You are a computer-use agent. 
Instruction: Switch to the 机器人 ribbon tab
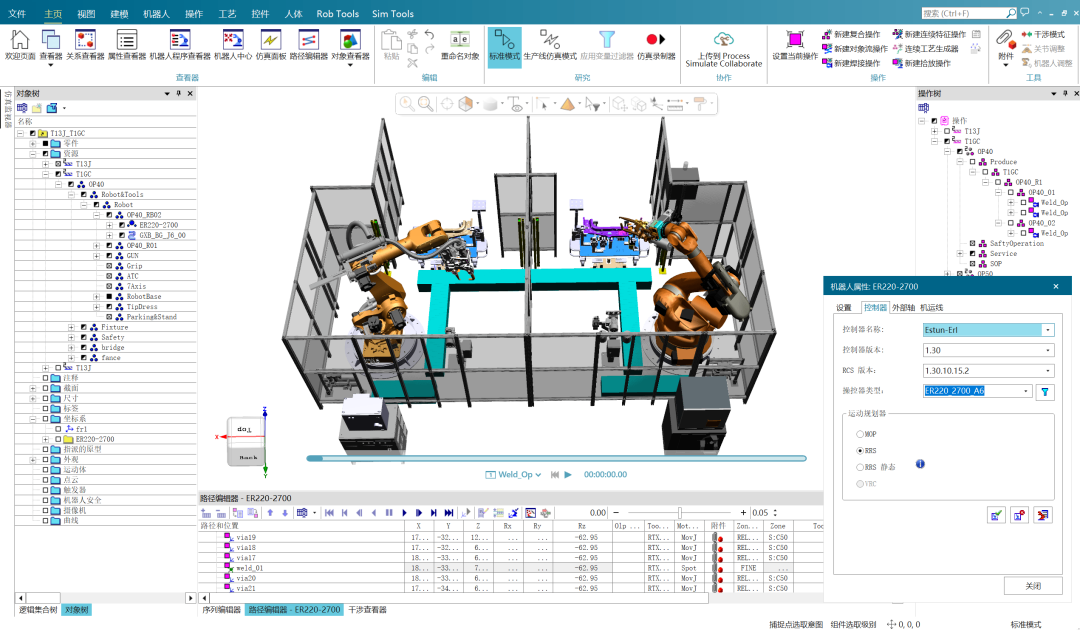tap(155, 14)
